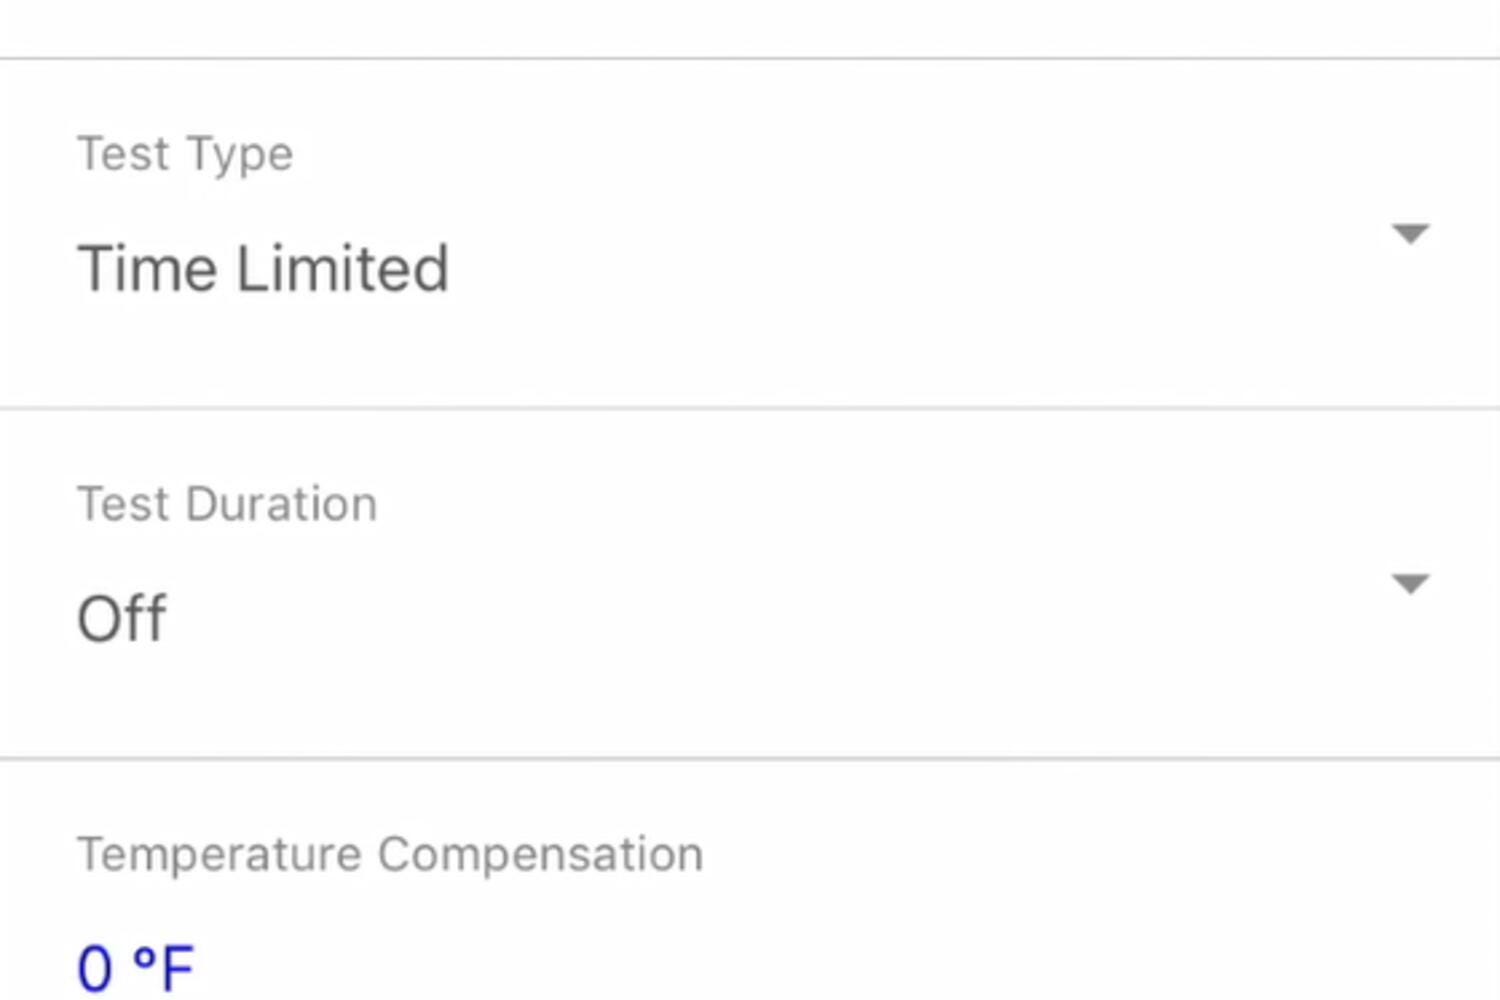This screenshot has height=1000, width=1500.
Task: Select the Off value under Test Duration
Action: [121, 618]
